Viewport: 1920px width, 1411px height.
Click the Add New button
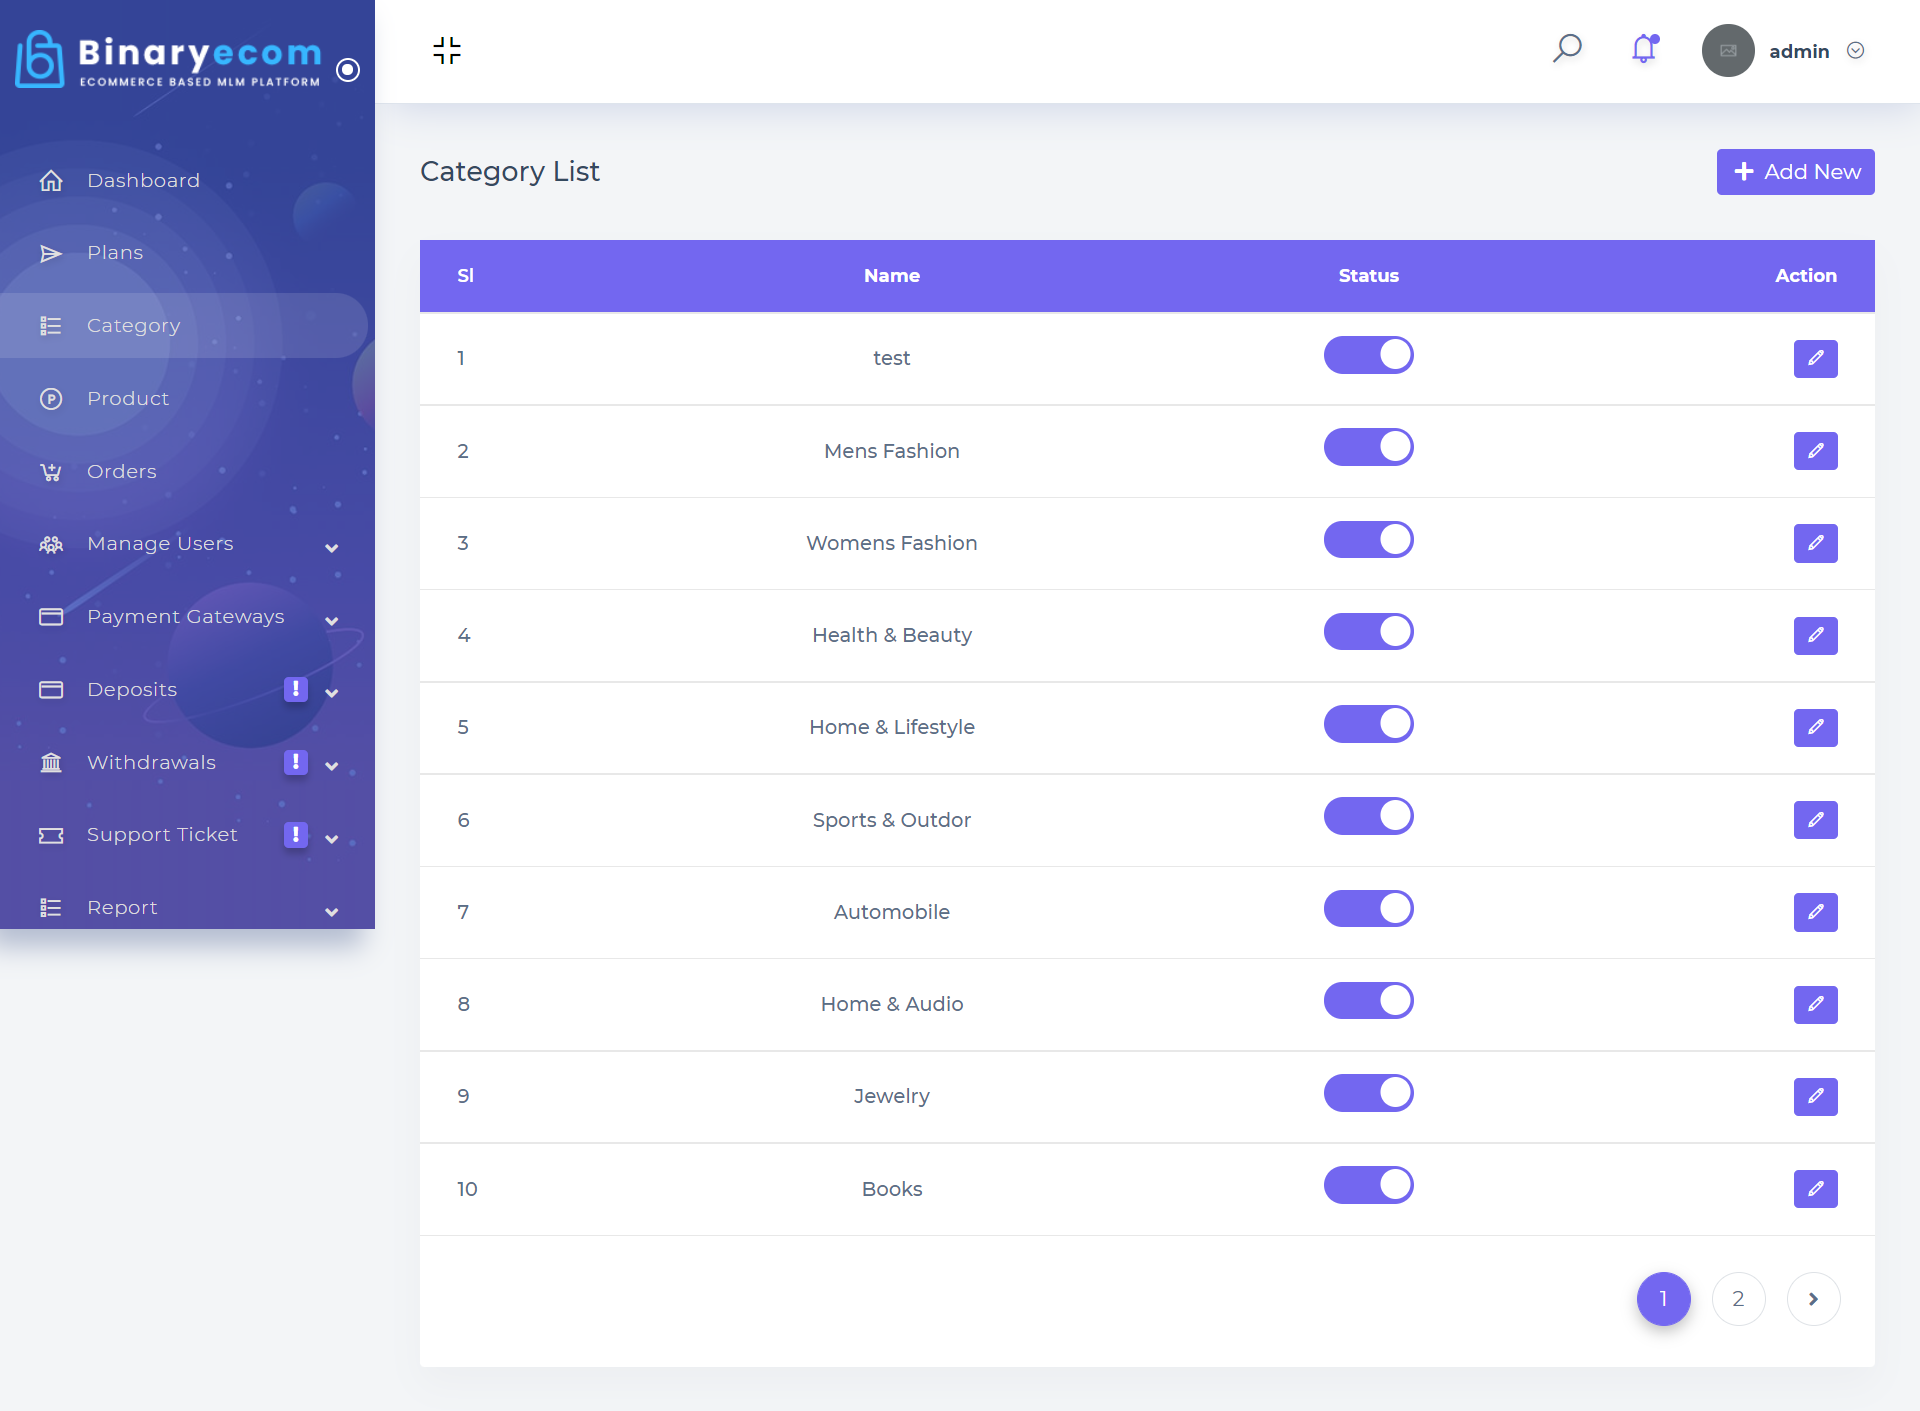click(1795, 172)
